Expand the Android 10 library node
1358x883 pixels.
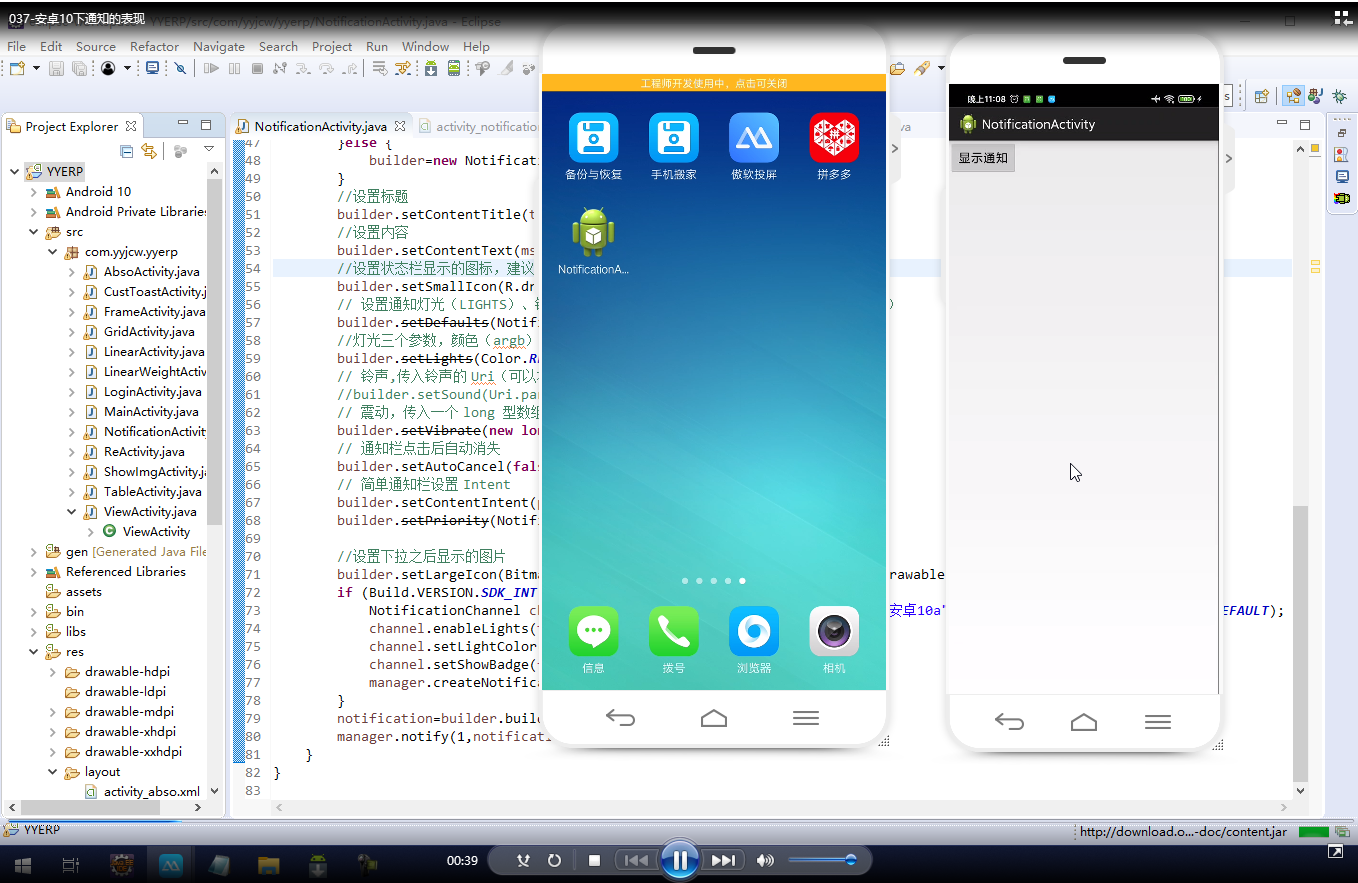coord(34,192)
